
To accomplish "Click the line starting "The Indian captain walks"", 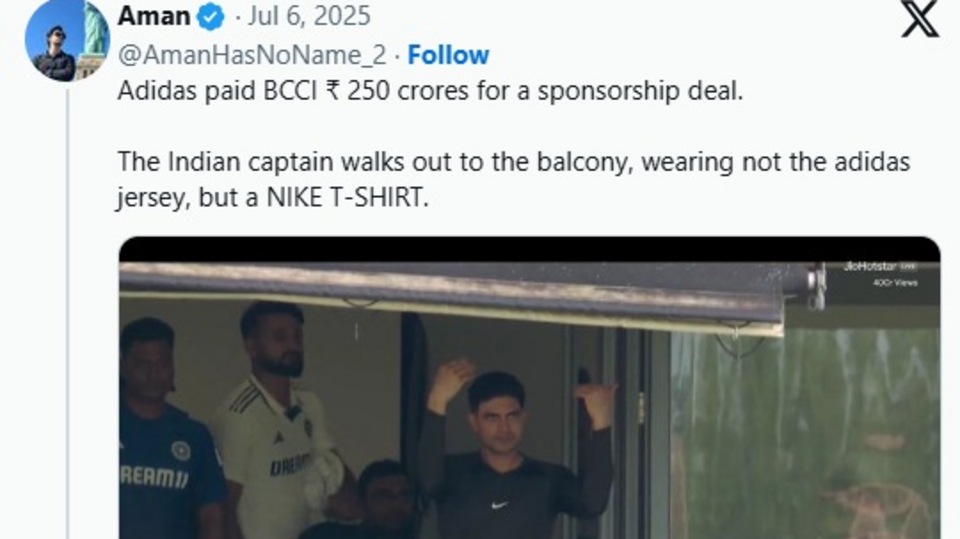I will (x=514, y=161).
